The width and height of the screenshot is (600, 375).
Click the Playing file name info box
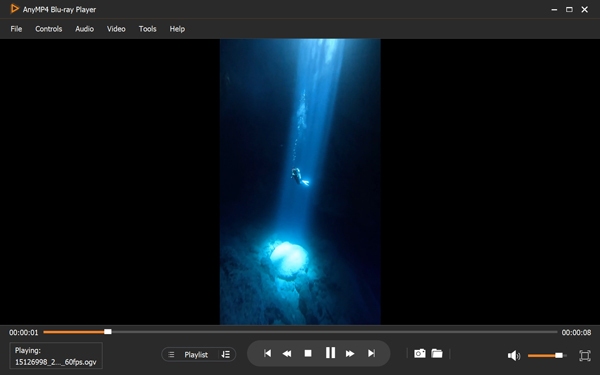pyautogui.click(x=56, y=356)
